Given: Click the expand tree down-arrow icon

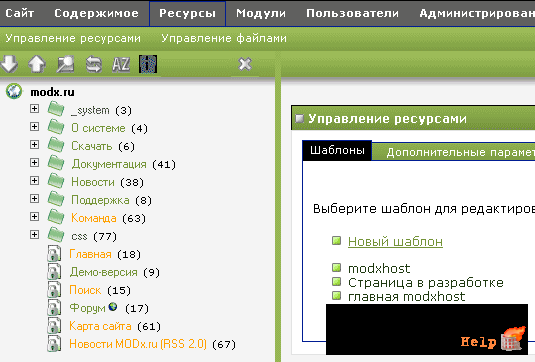Looking at the screenshot, I should (x=9, y=64).
